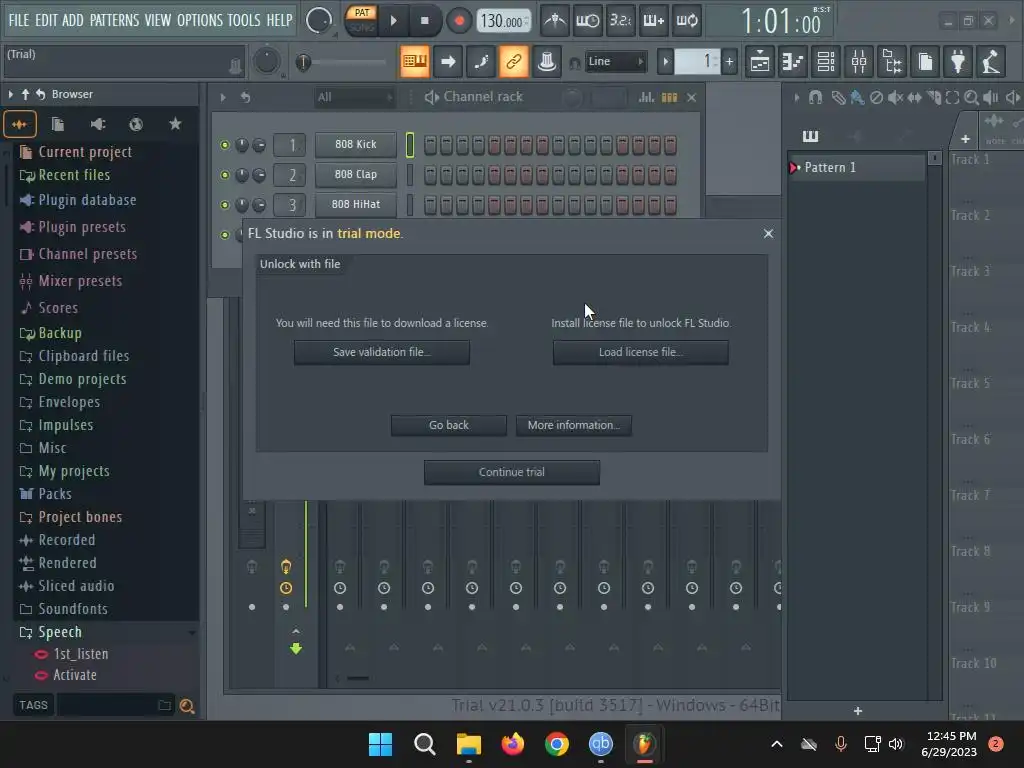Toggle mute LED for 808 HiHat
Image resolution: width=1024 pixels, height=768 pixels.
(225, 204)
